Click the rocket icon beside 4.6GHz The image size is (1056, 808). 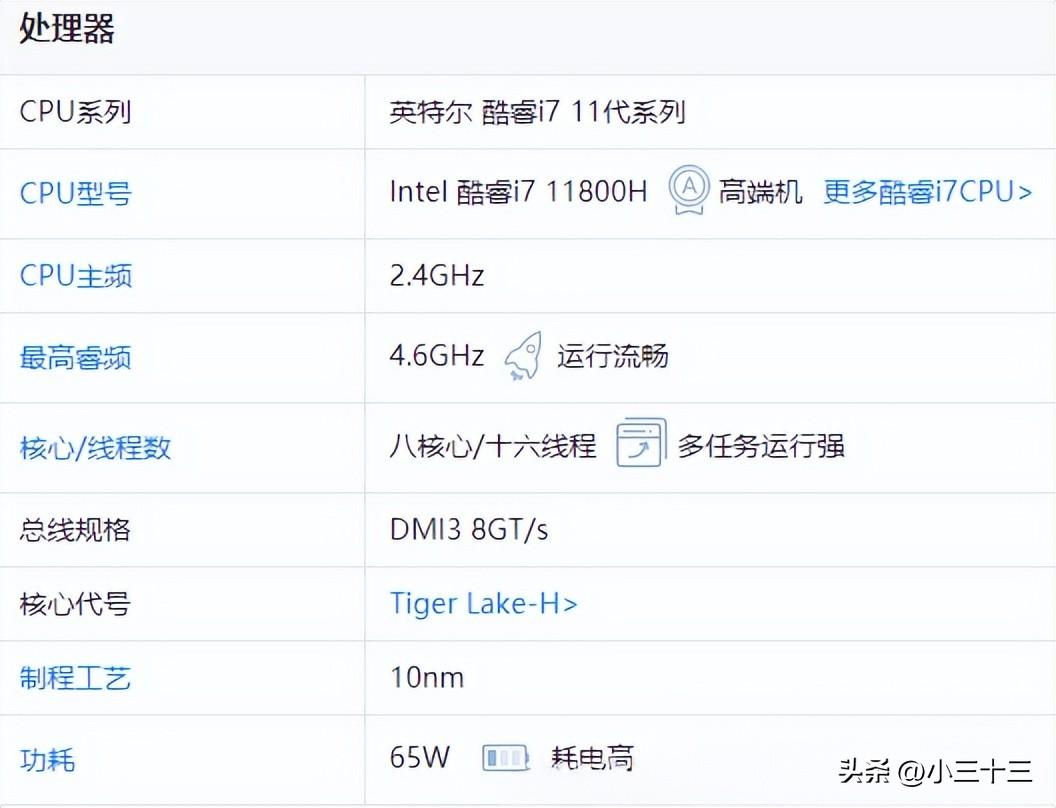click(523, 356)
